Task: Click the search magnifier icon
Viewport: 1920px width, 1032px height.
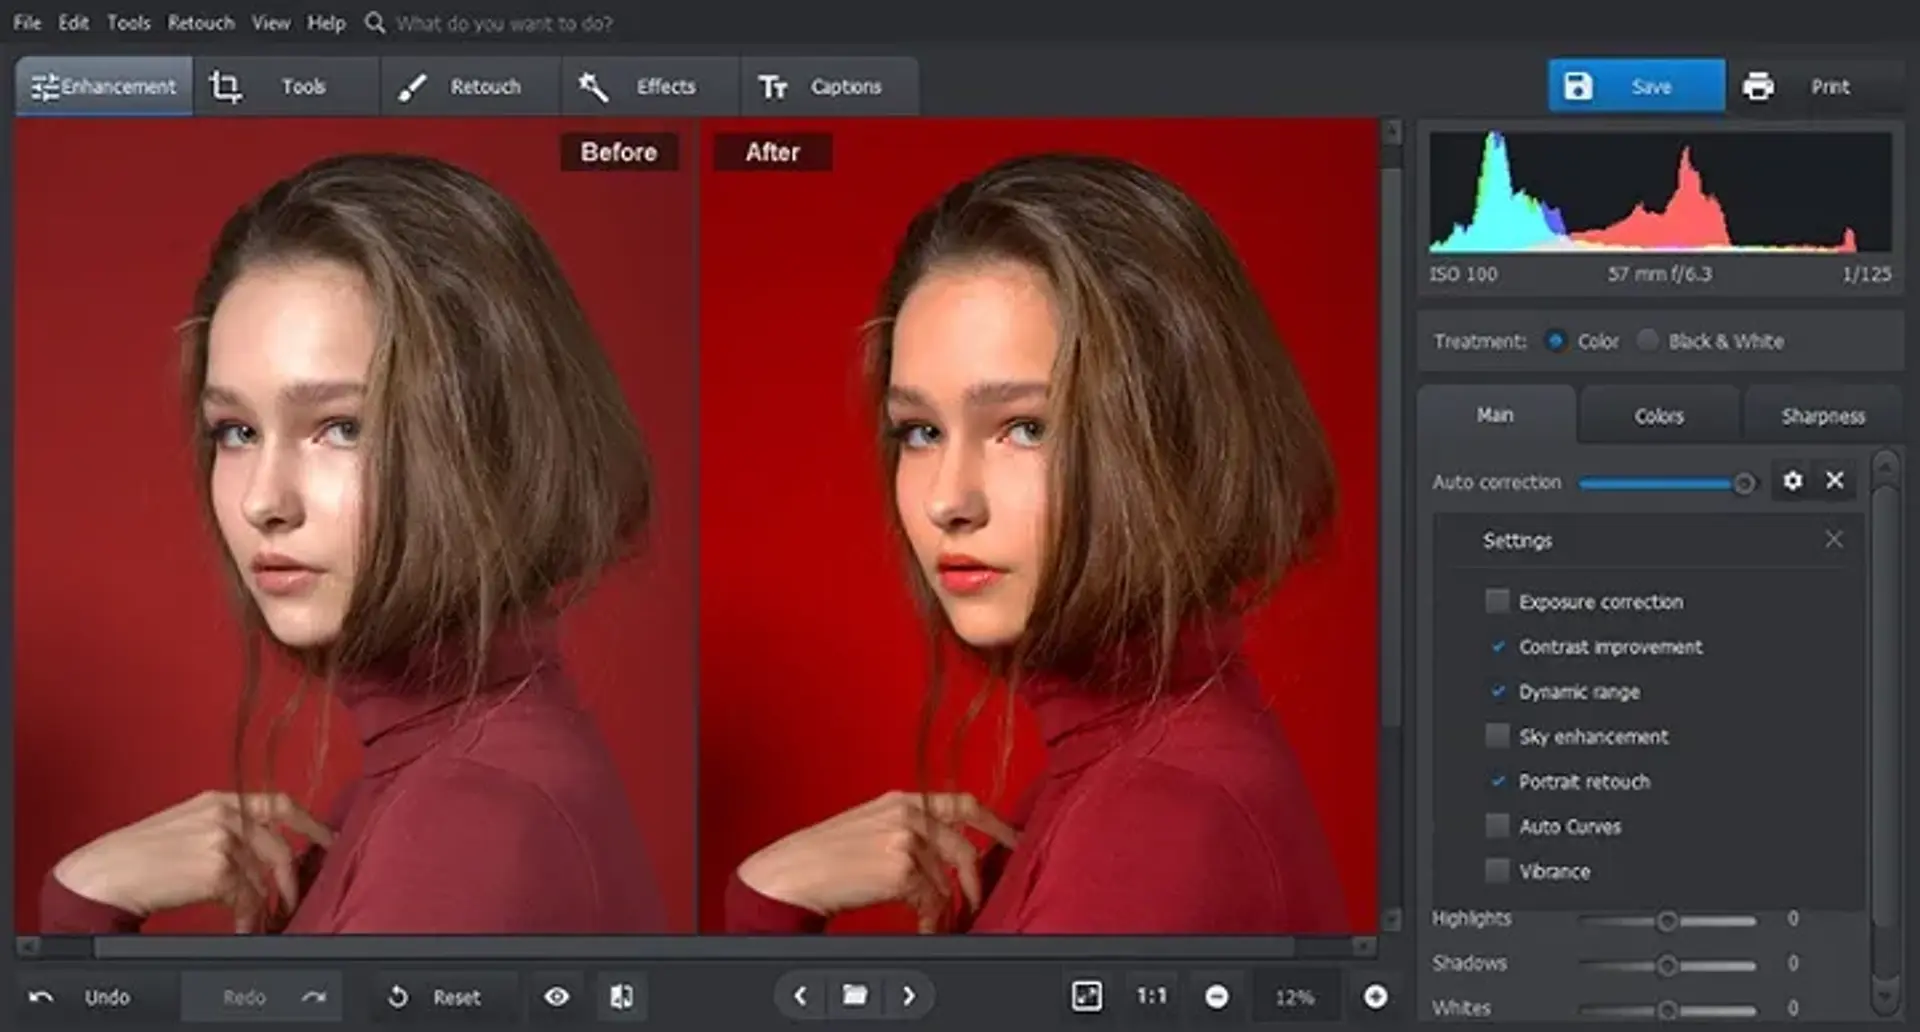Action: tap(374, 22)
